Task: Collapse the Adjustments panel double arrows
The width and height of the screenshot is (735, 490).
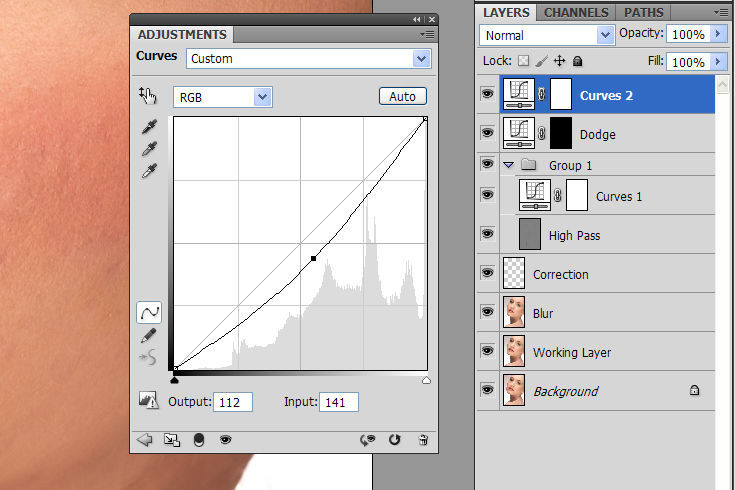Action: 417,19
